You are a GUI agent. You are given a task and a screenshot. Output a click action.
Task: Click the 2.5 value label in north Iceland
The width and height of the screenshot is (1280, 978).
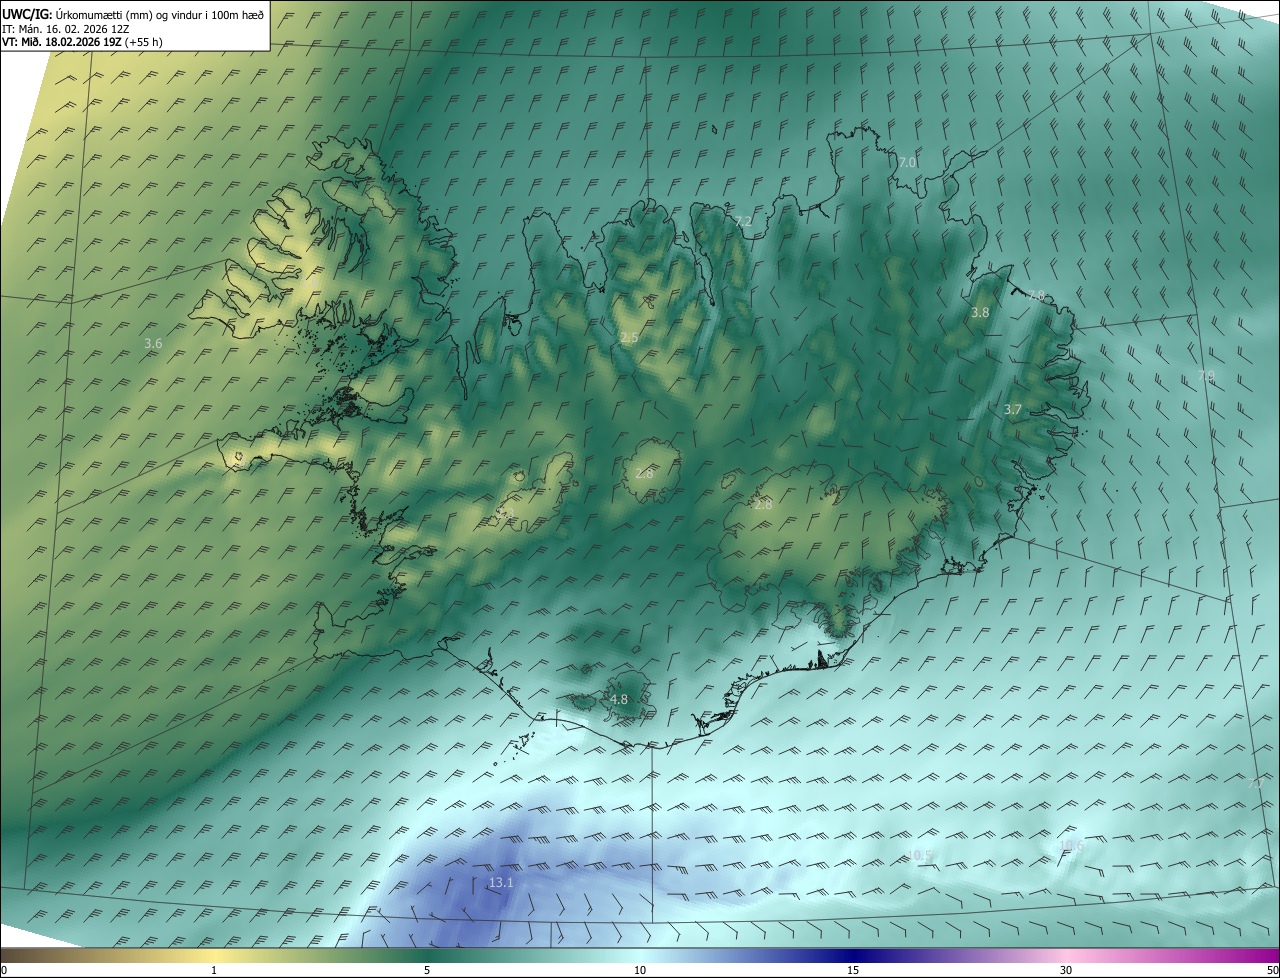(x=629, y=338)
